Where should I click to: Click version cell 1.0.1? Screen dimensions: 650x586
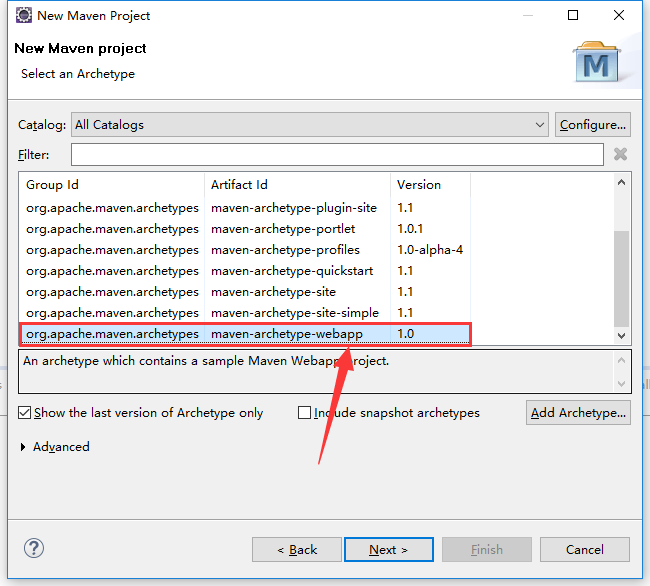tap(410, 229)
